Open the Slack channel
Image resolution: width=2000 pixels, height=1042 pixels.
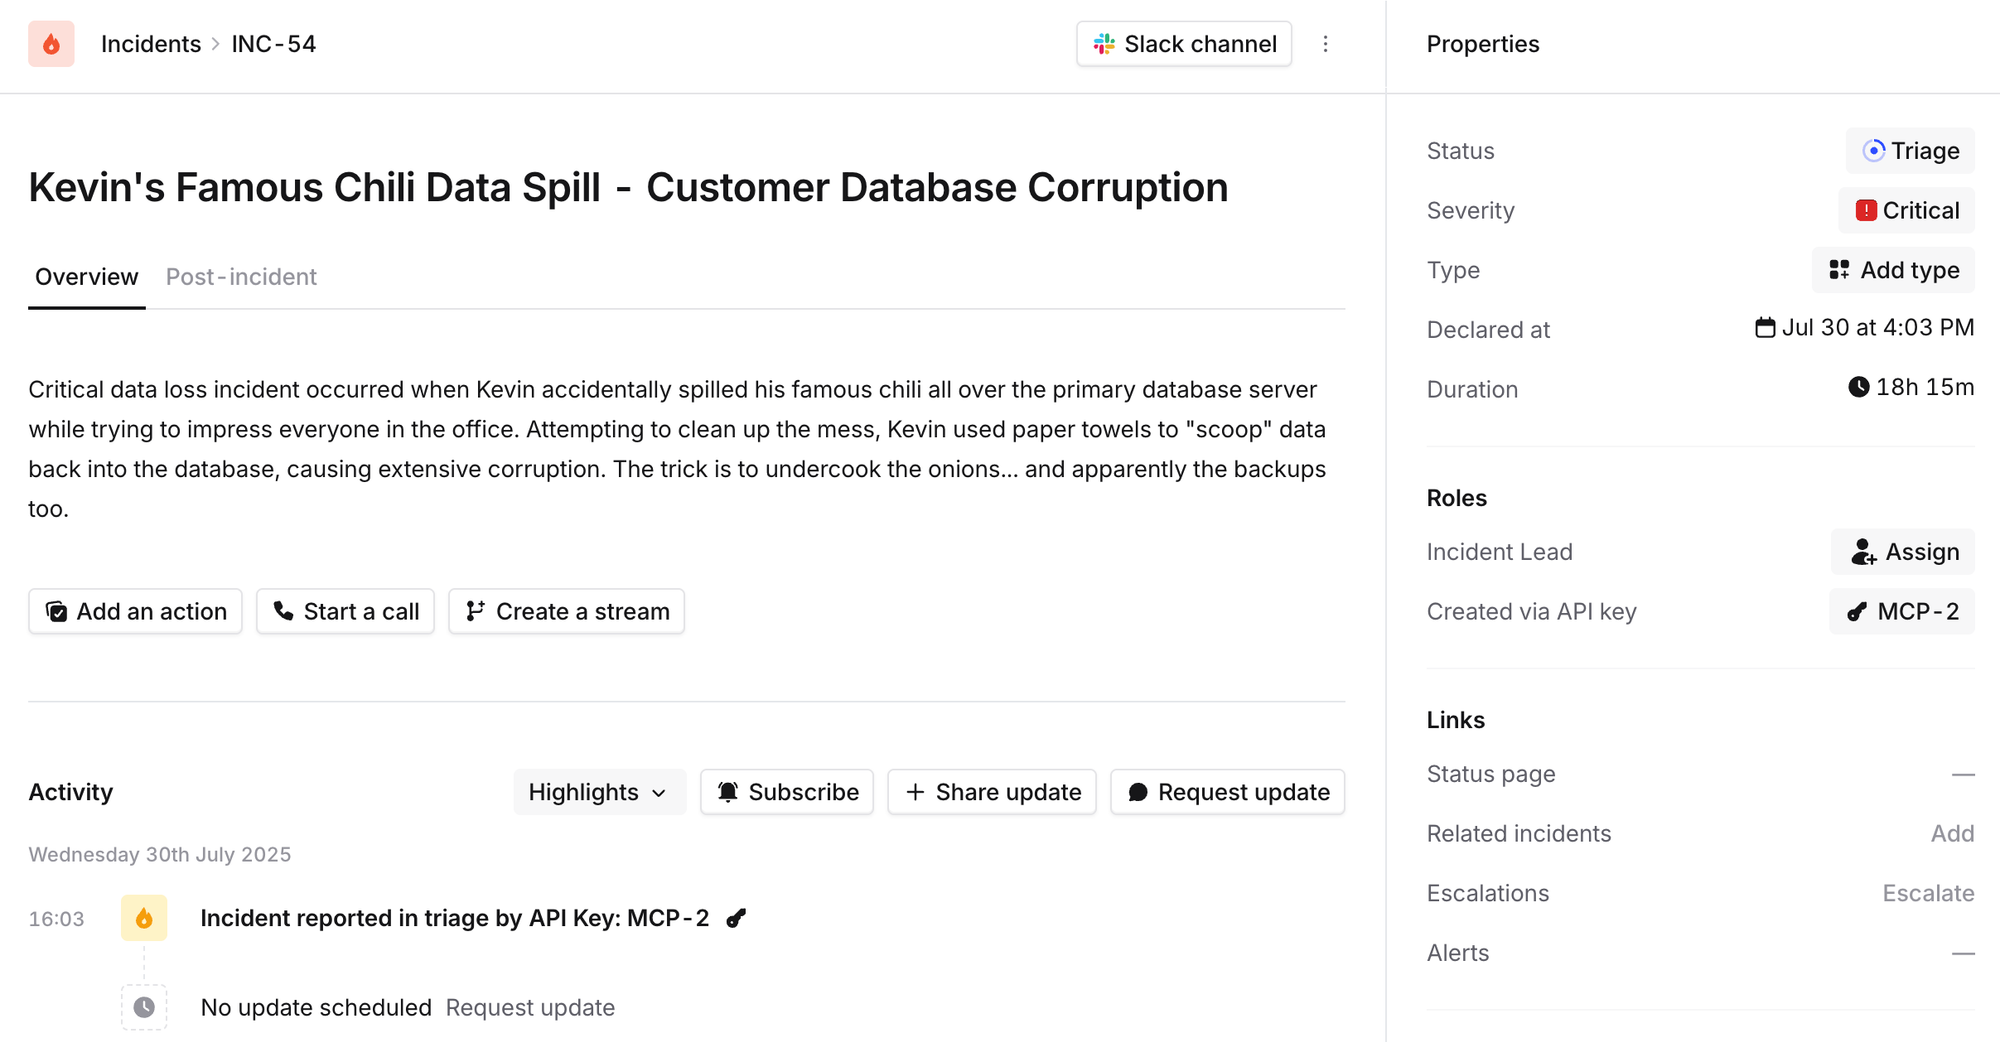pos(1184,44)
